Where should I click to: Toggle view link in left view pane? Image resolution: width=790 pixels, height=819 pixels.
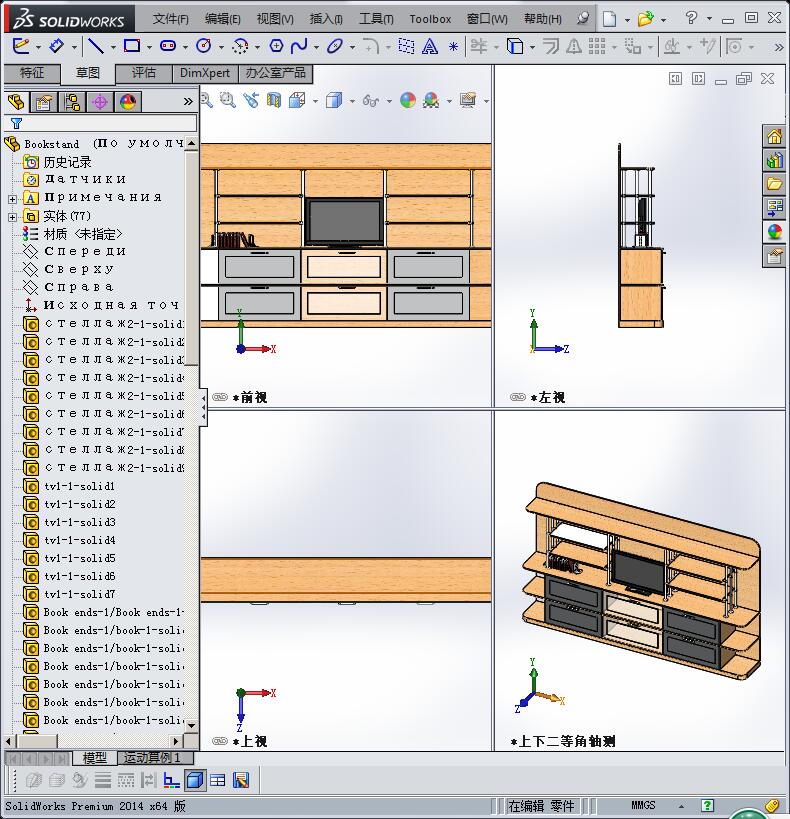coord(518,397)
